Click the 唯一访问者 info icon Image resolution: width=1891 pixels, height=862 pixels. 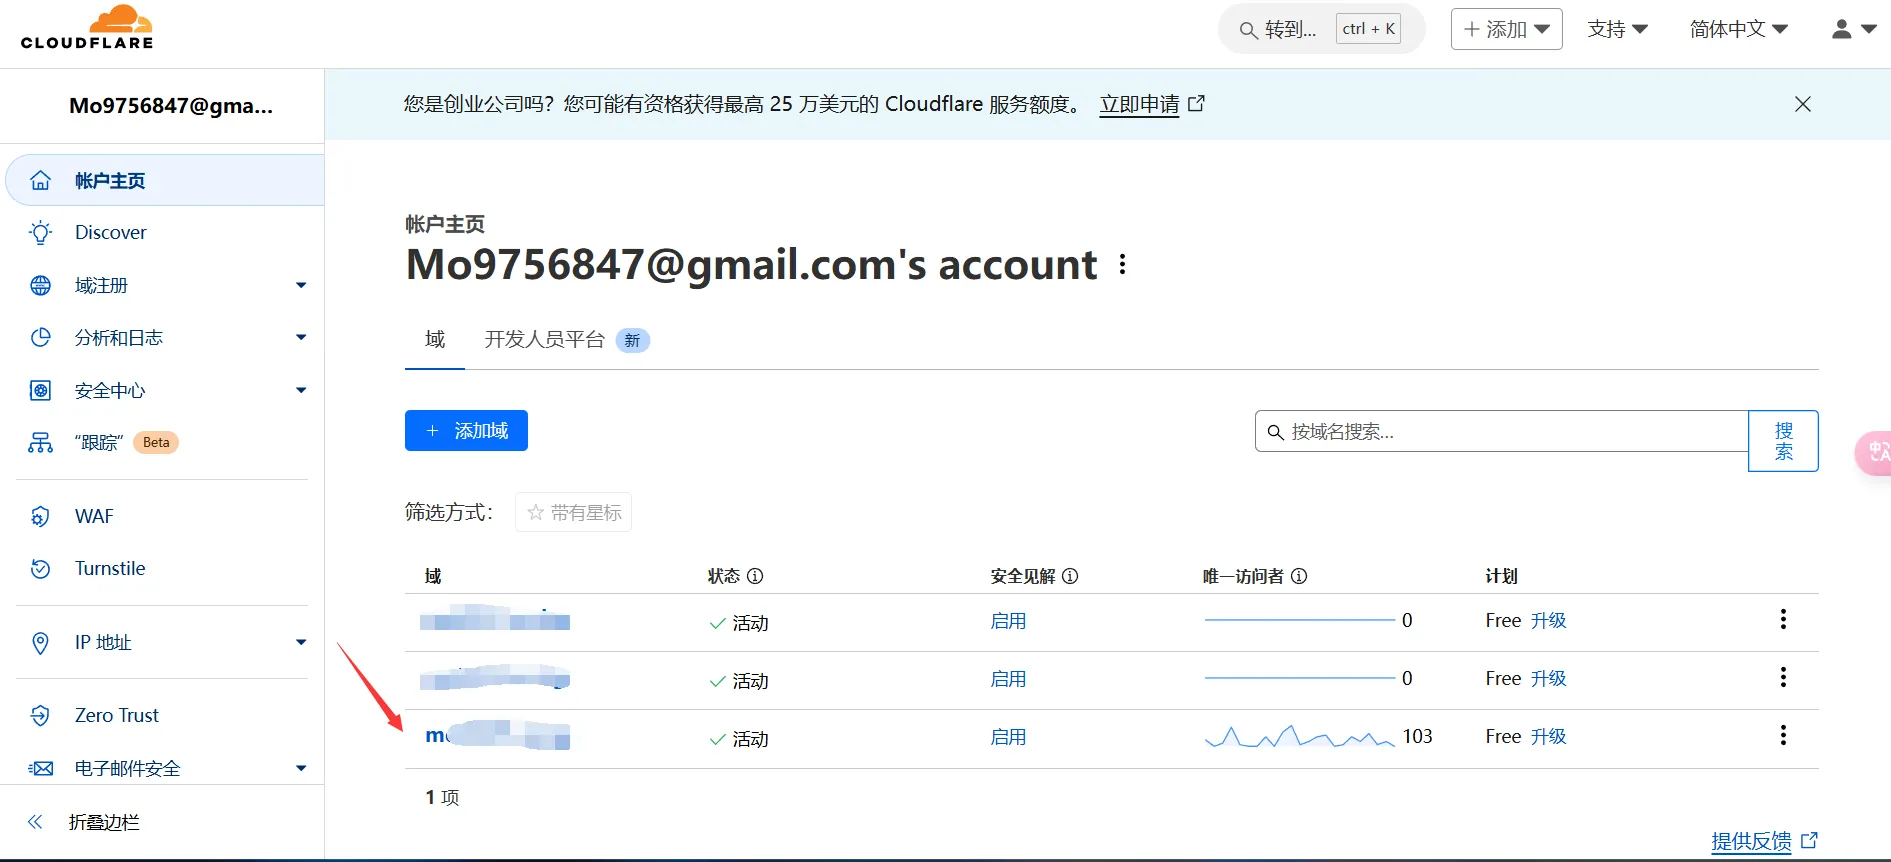1300,576
